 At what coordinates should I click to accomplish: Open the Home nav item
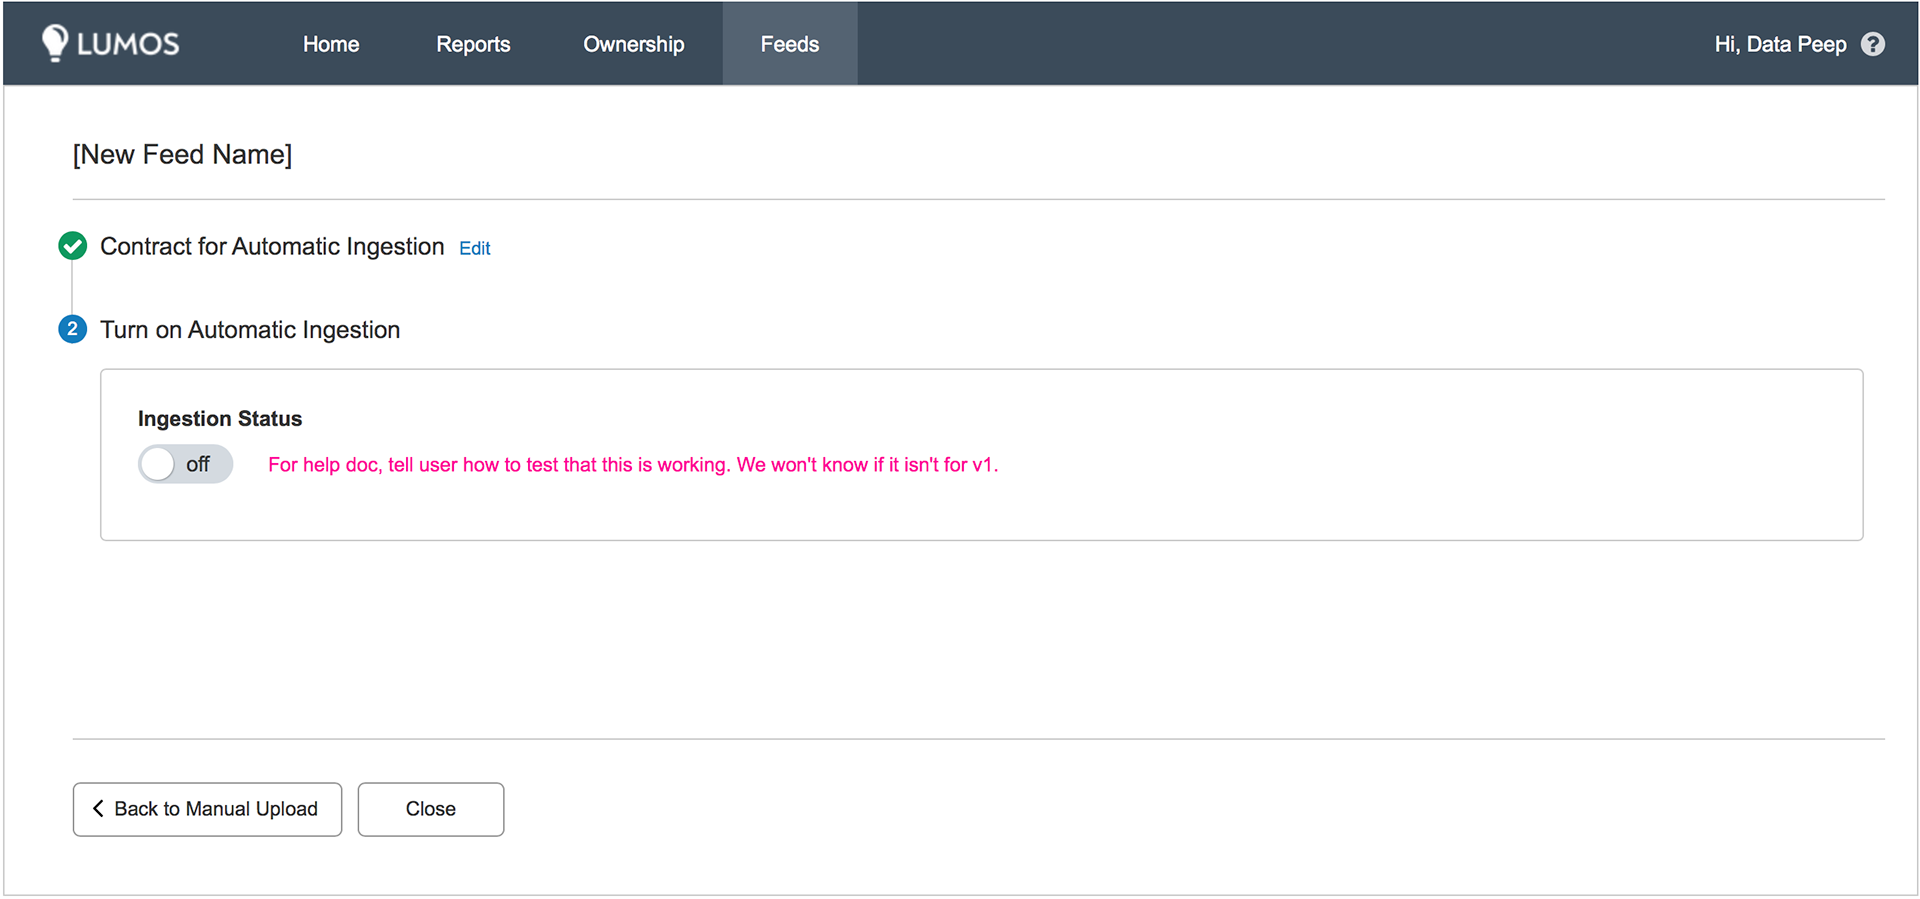tap(331, 44)
